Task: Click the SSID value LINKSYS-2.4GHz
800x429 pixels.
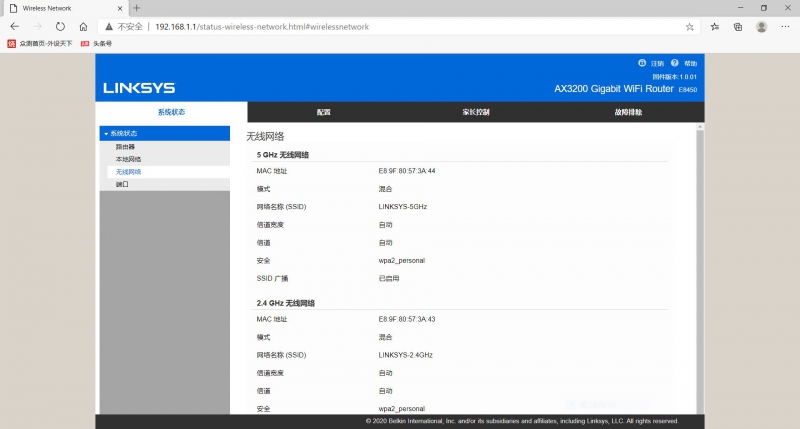Action: 406,355
